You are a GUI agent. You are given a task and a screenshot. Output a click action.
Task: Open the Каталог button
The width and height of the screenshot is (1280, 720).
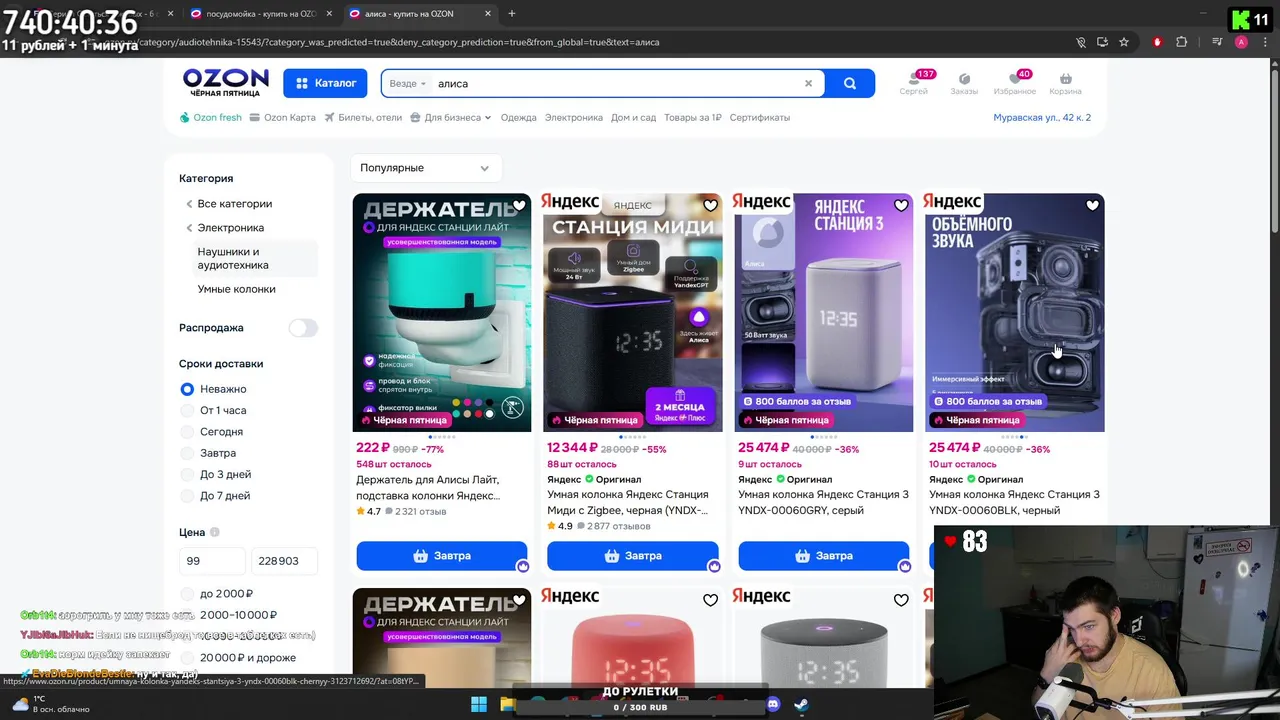pyautogui.click(x=325, y=84)
